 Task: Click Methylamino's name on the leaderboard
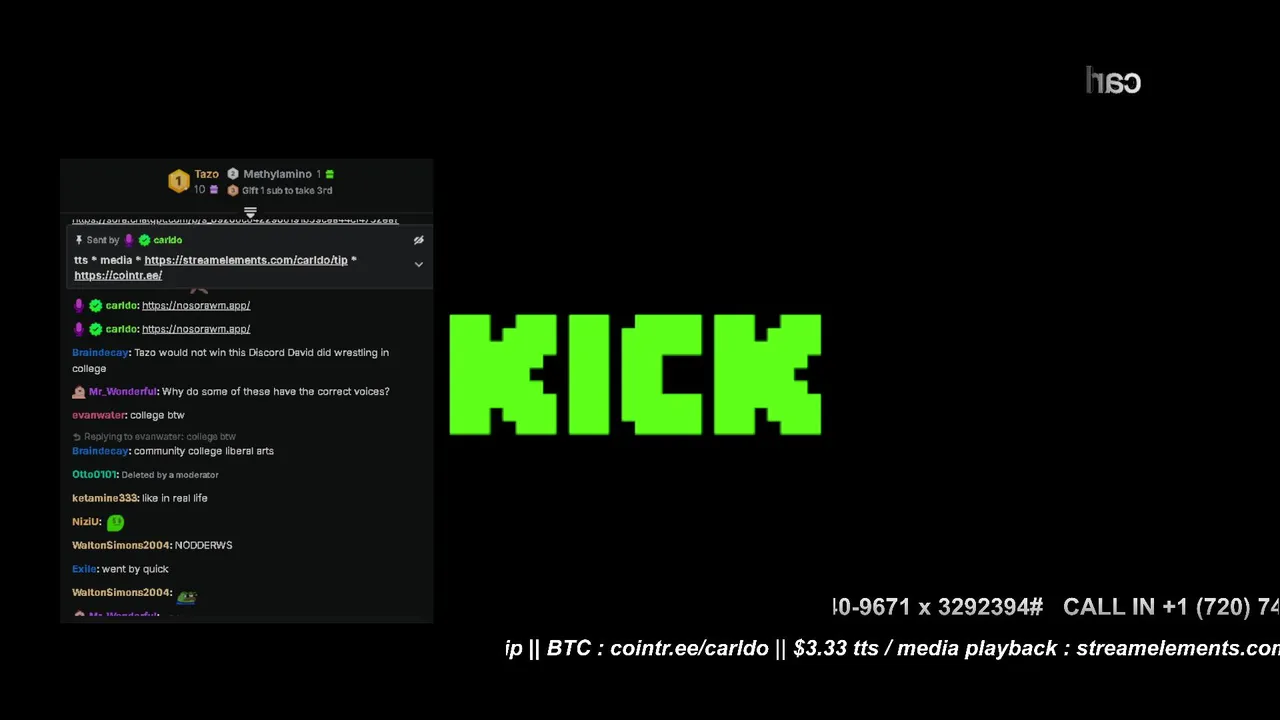(278, 174)
